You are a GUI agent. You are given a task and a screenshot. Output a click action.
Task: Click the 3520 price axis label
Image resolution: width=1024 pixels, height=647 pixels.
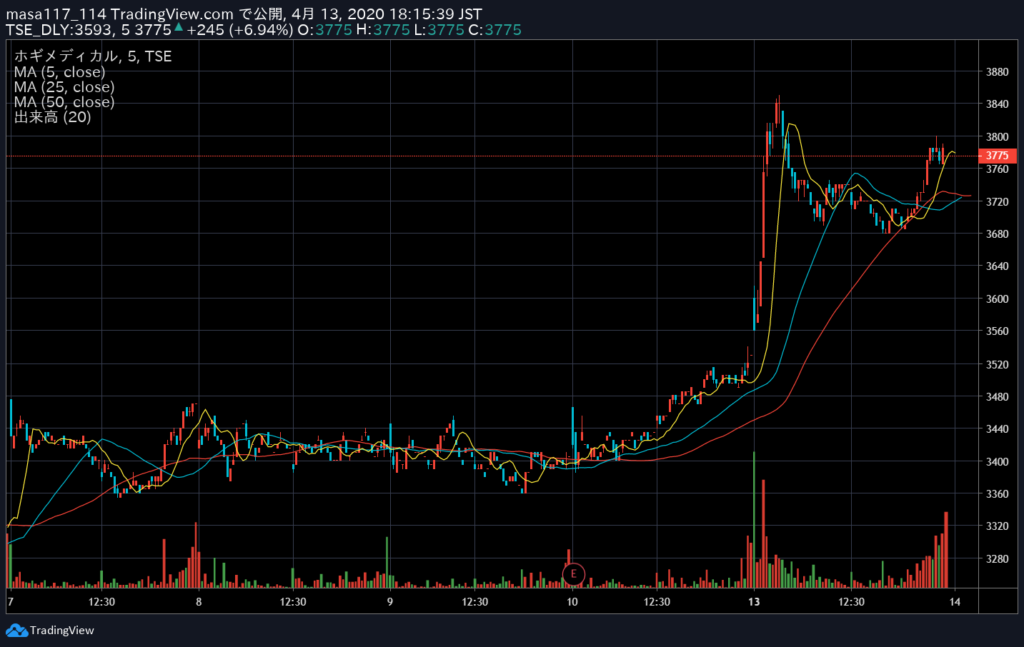point(997,364)
